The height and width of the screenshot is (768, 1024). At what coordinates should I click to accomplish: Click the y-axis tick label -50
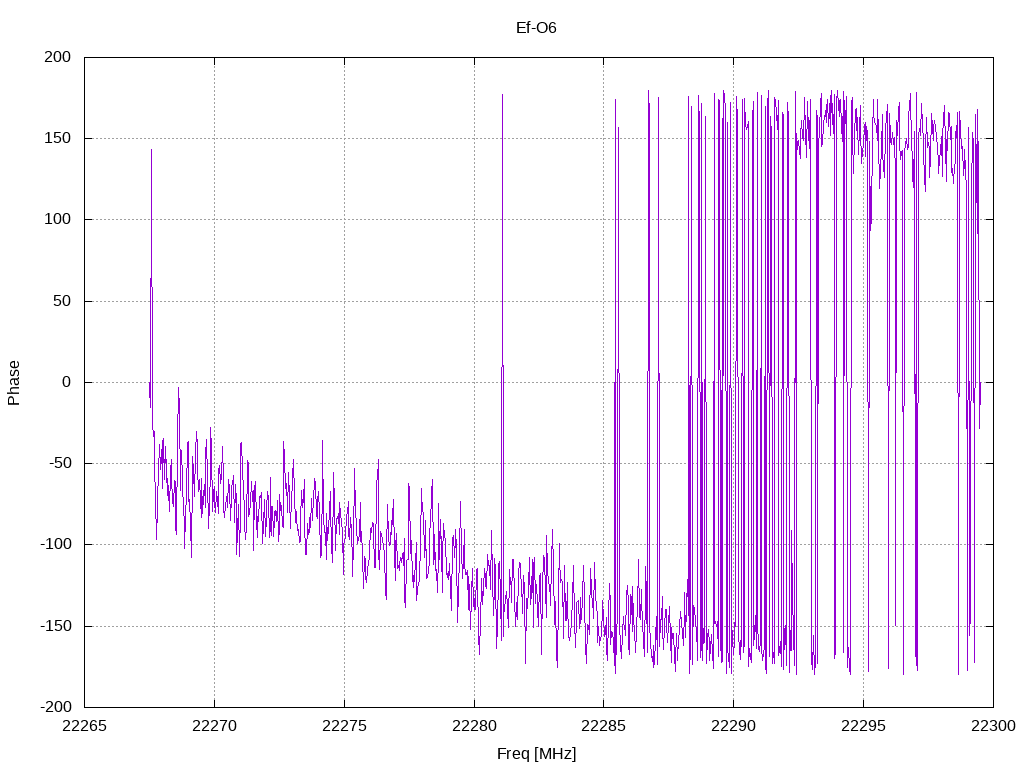tap(59, 463)
